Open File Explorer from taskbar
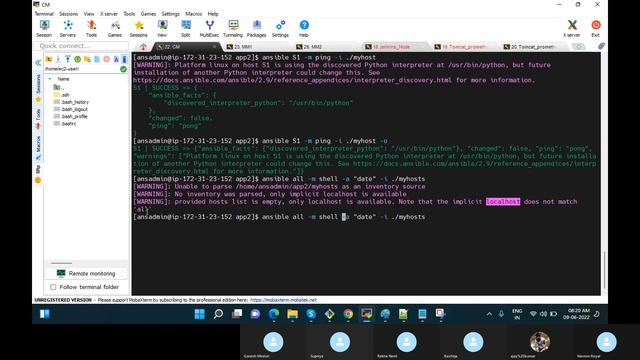The height and width of the screenshot is (360, 640). (x=292, y=314)
